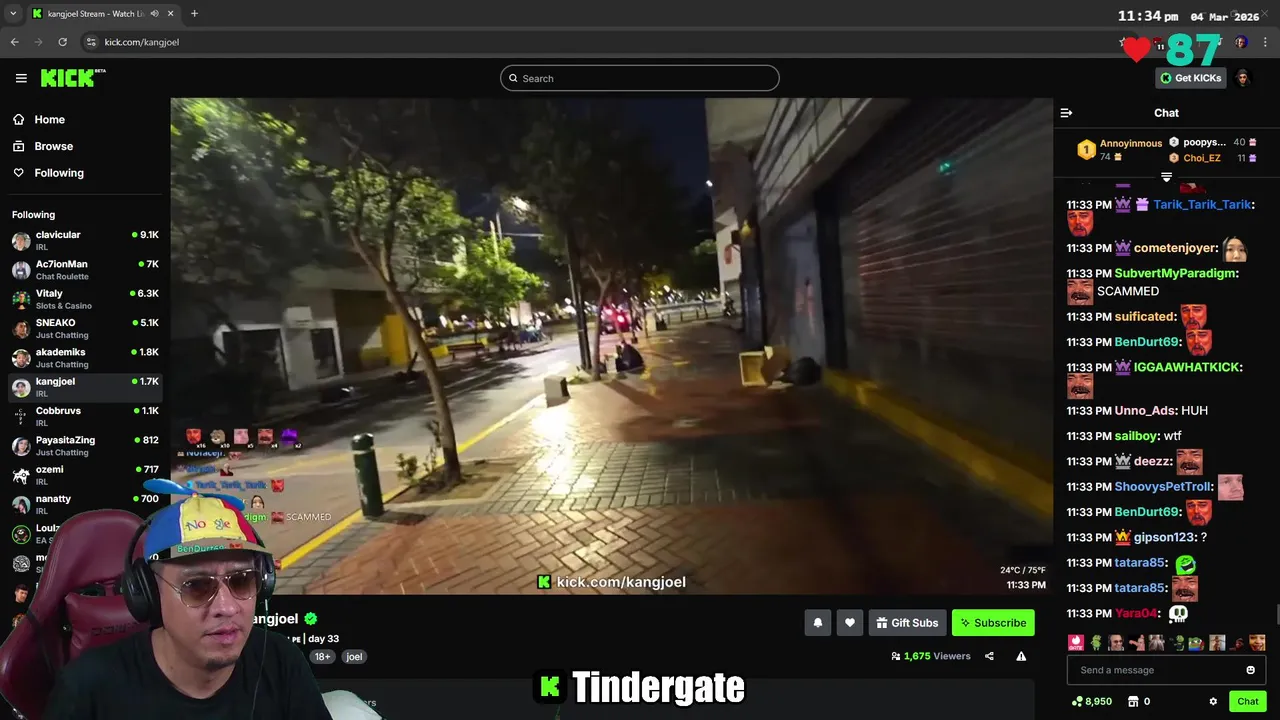Click Unno_Ads username in chat
Image resolution: width=1280 pixels, height=720 pixels.
pyautogui.click(x=1144, y=410)
